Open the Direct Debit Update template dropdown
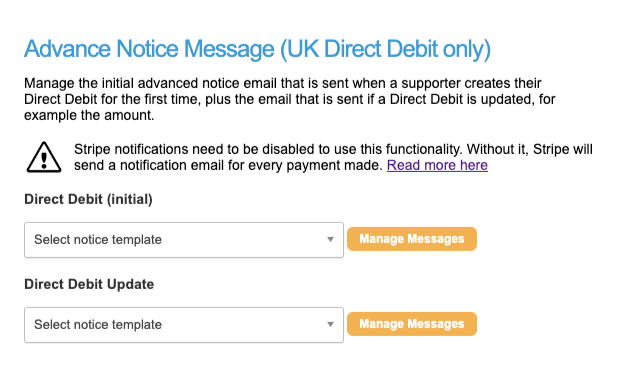Viewport: 619px width, 380px height. click(184, 325)
